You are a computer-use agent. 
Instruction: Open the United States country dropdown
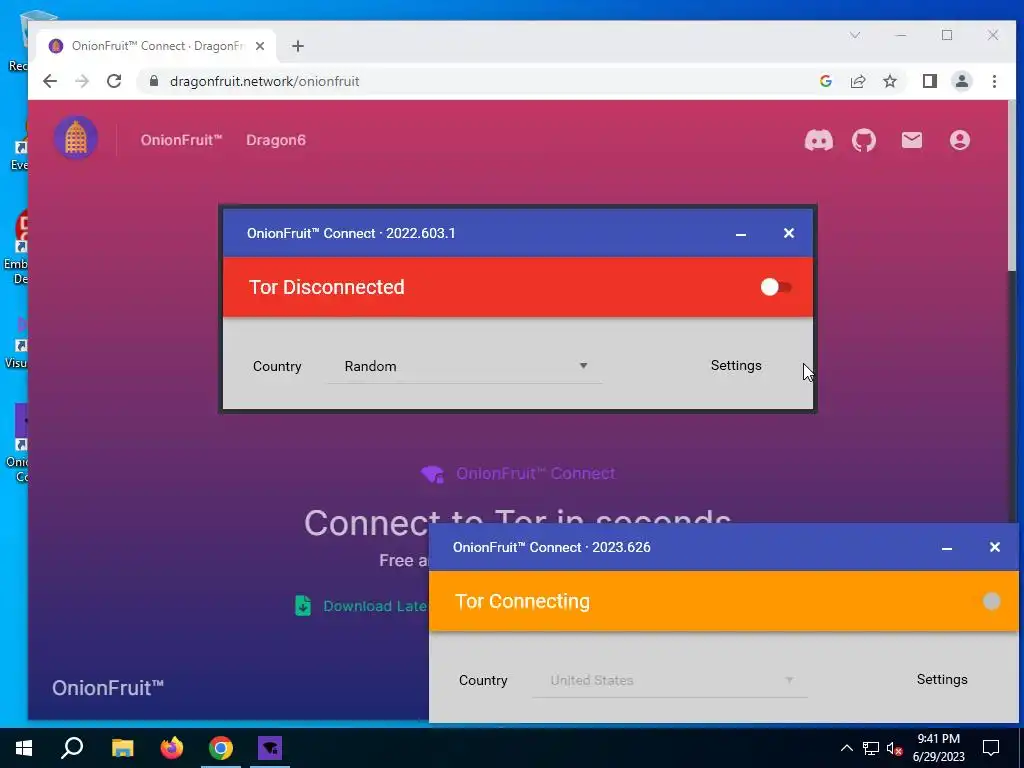coord(670,680)
